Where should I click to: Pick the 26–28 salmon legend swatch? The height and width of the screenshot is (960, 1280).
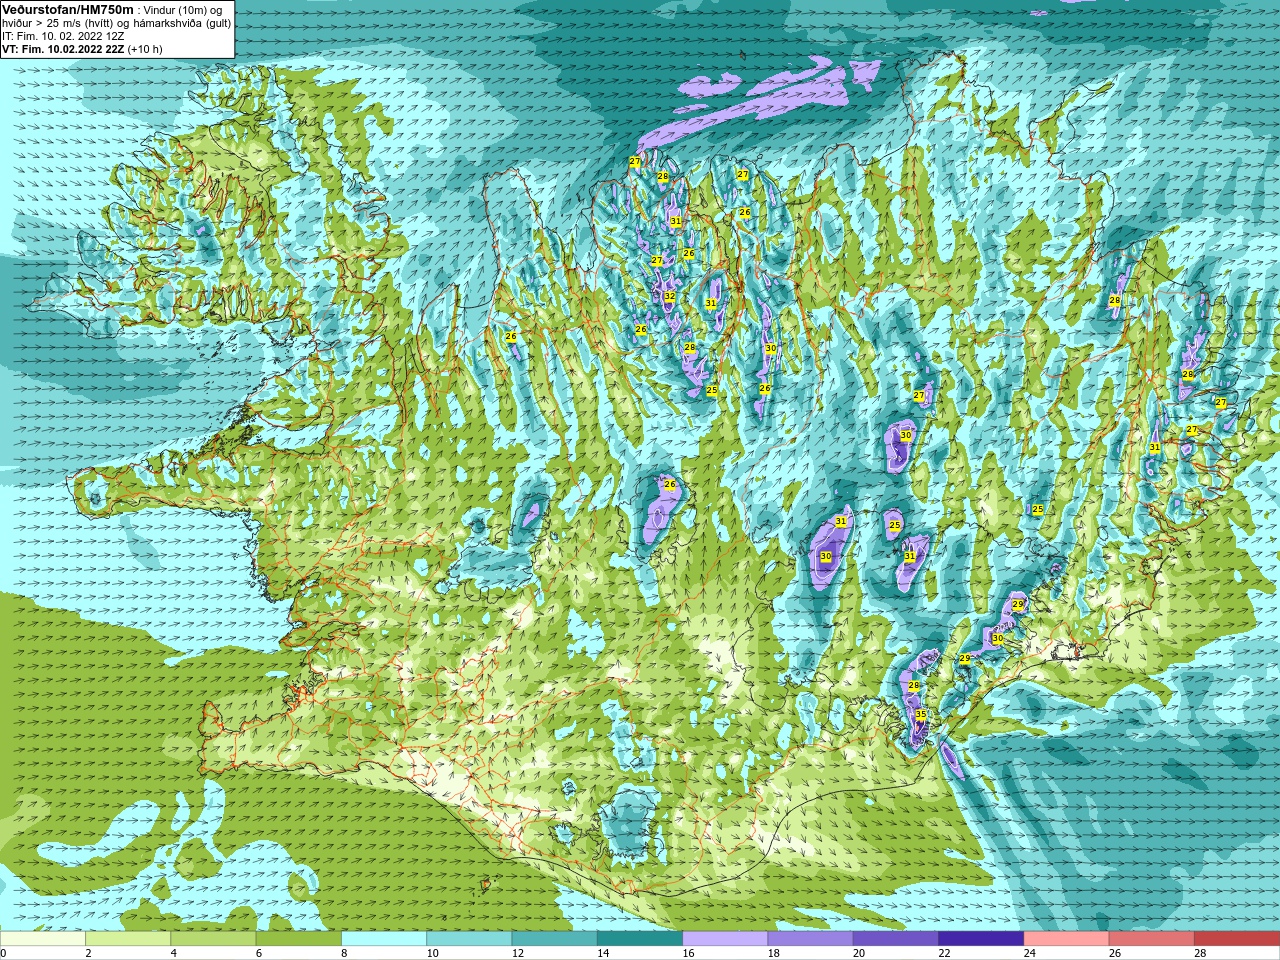click(1152, 939)
